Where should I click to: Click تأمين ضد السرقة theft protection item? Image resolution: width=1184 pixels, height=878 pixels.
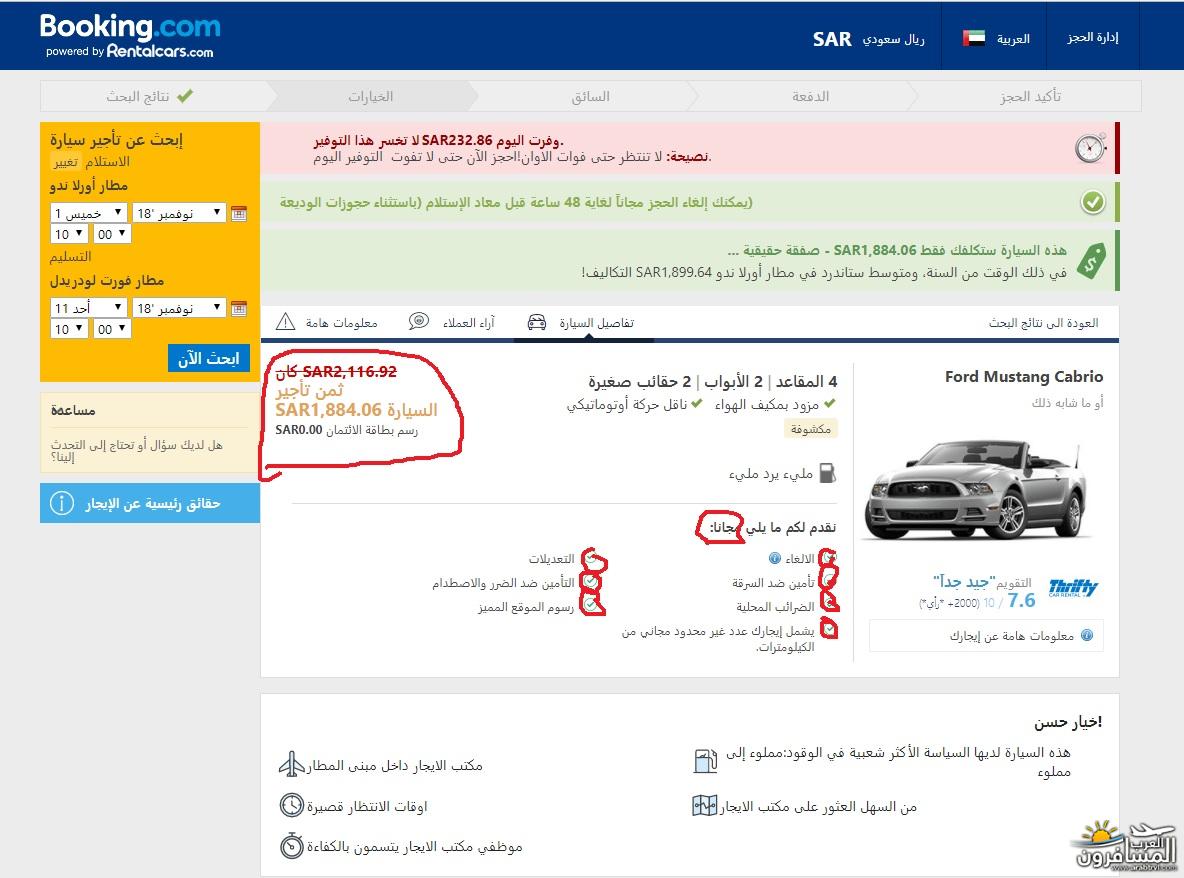(773, 583)
